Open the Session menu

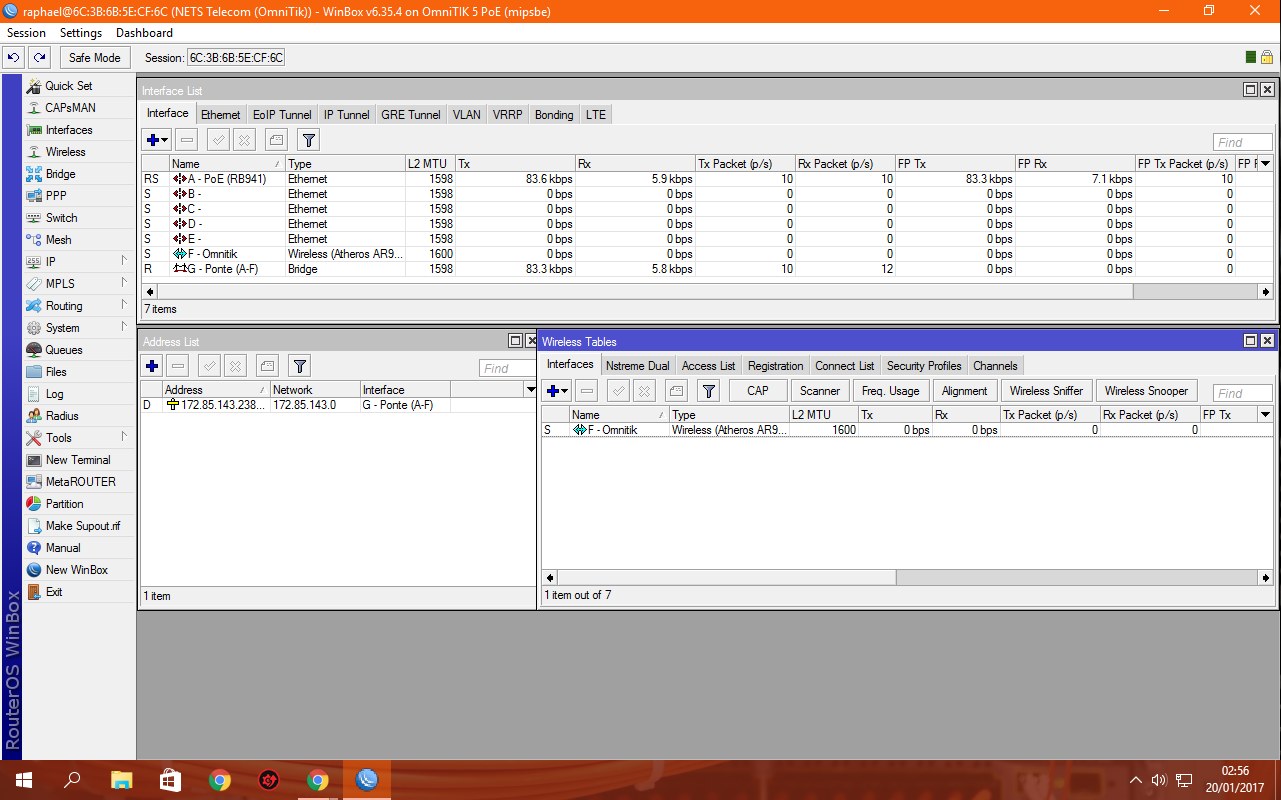click(x=26, y=33)
